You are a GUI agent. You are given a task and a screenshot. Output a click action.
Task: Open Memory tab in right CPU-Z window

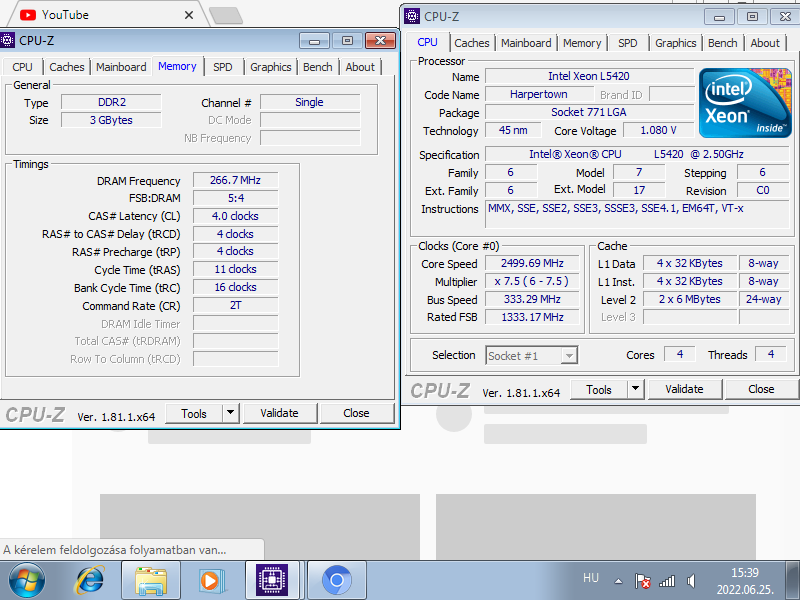click(582, 43)
